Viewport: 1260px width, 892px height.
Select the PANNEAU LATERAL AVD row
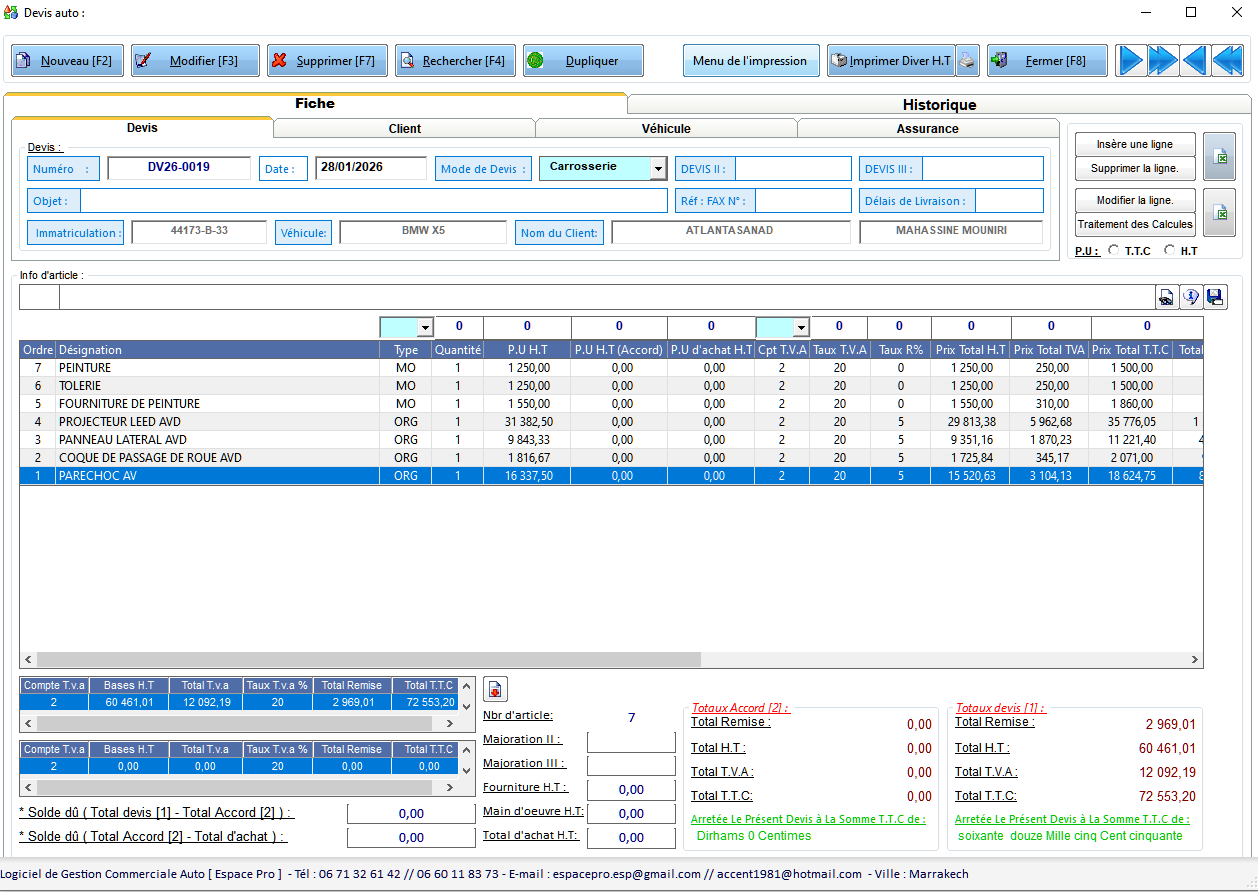tap(611, 440)
